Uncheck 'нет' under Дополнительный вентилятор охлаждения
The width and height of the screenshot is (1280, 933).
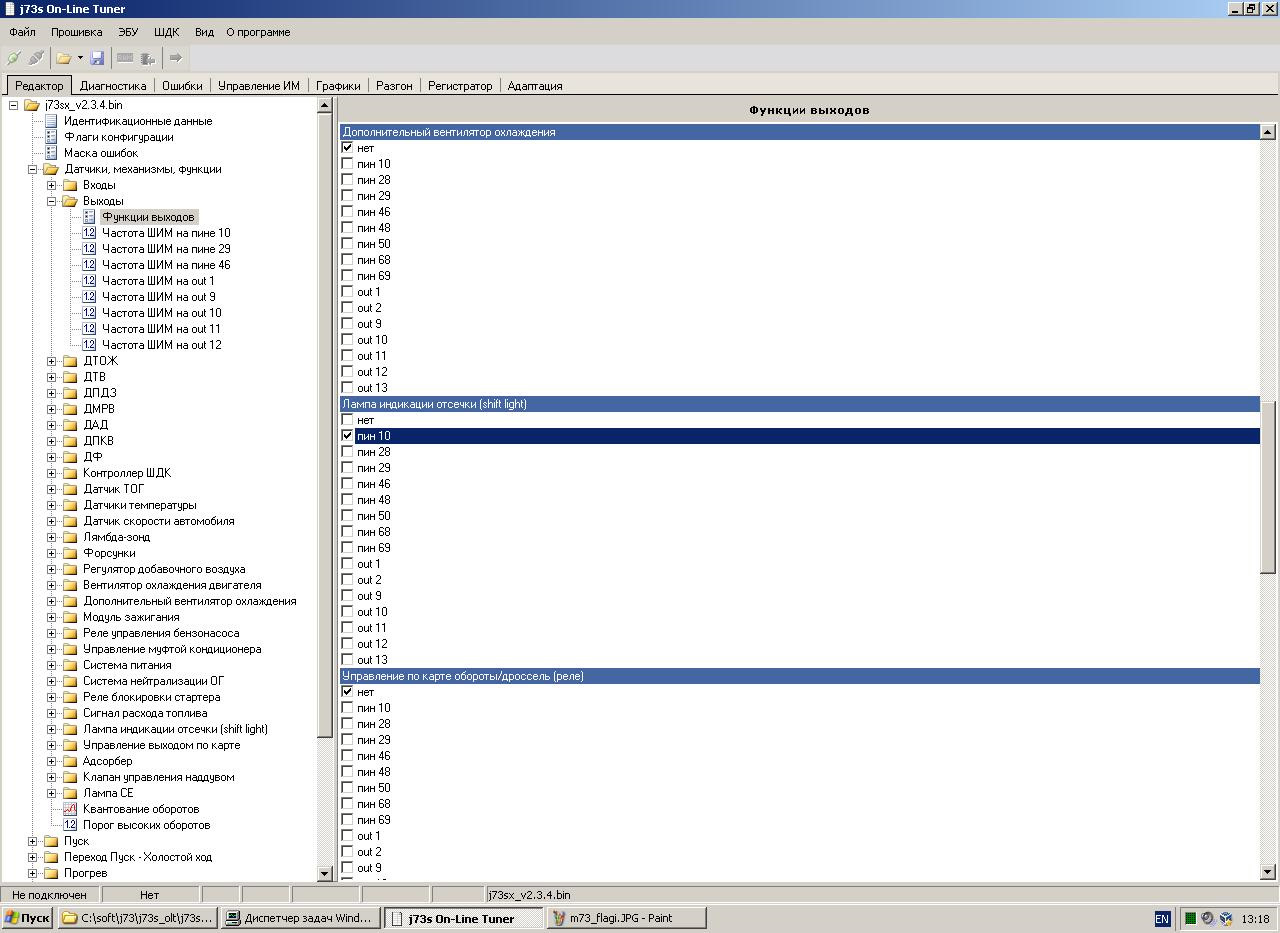(348, 148)
